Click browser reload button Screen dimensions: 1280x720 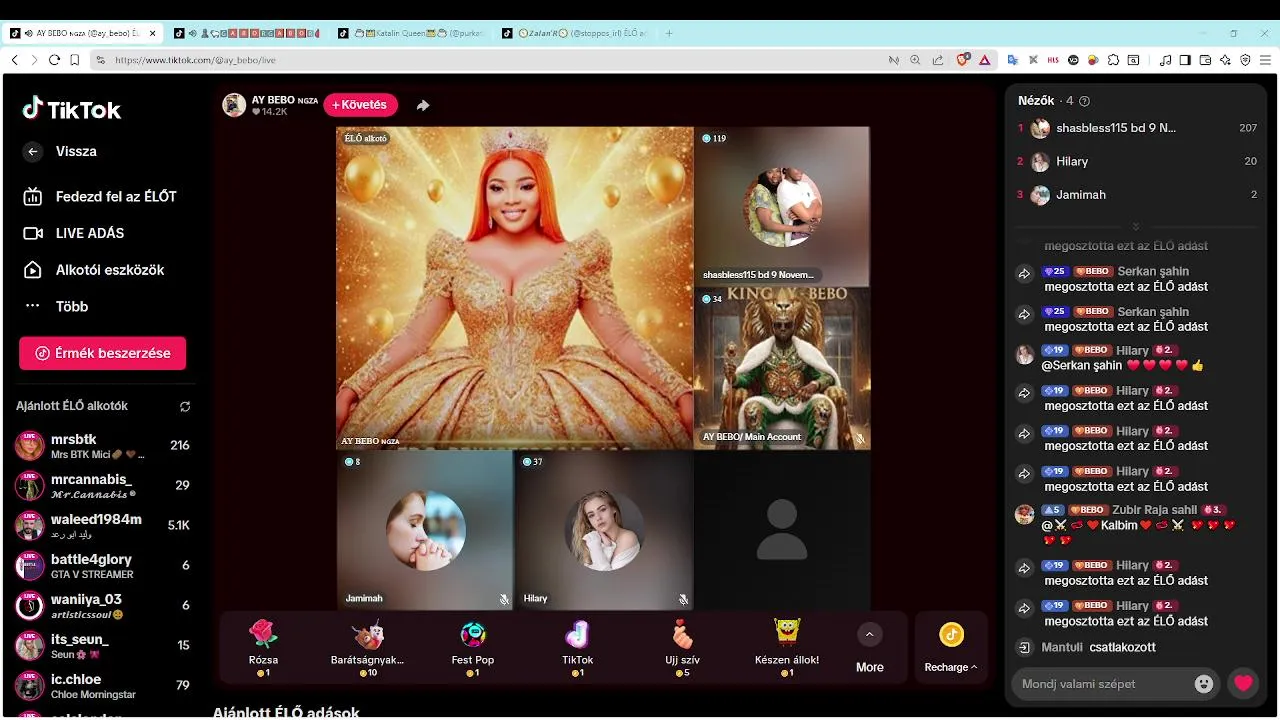54,60
